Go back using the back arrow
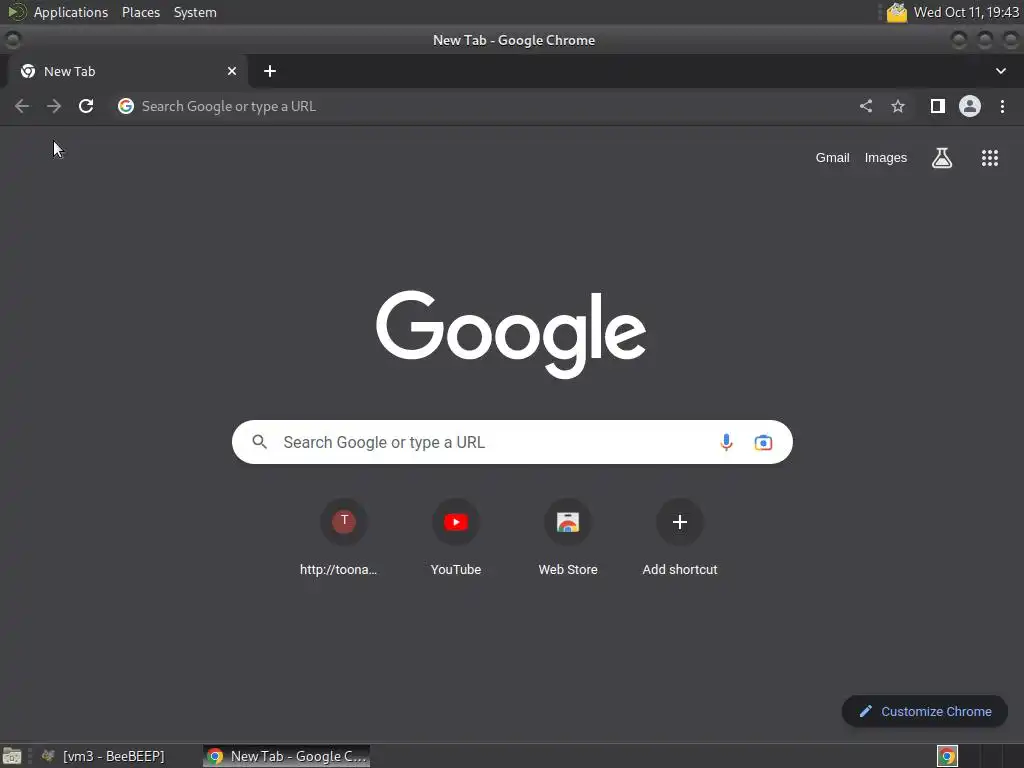 22,106
